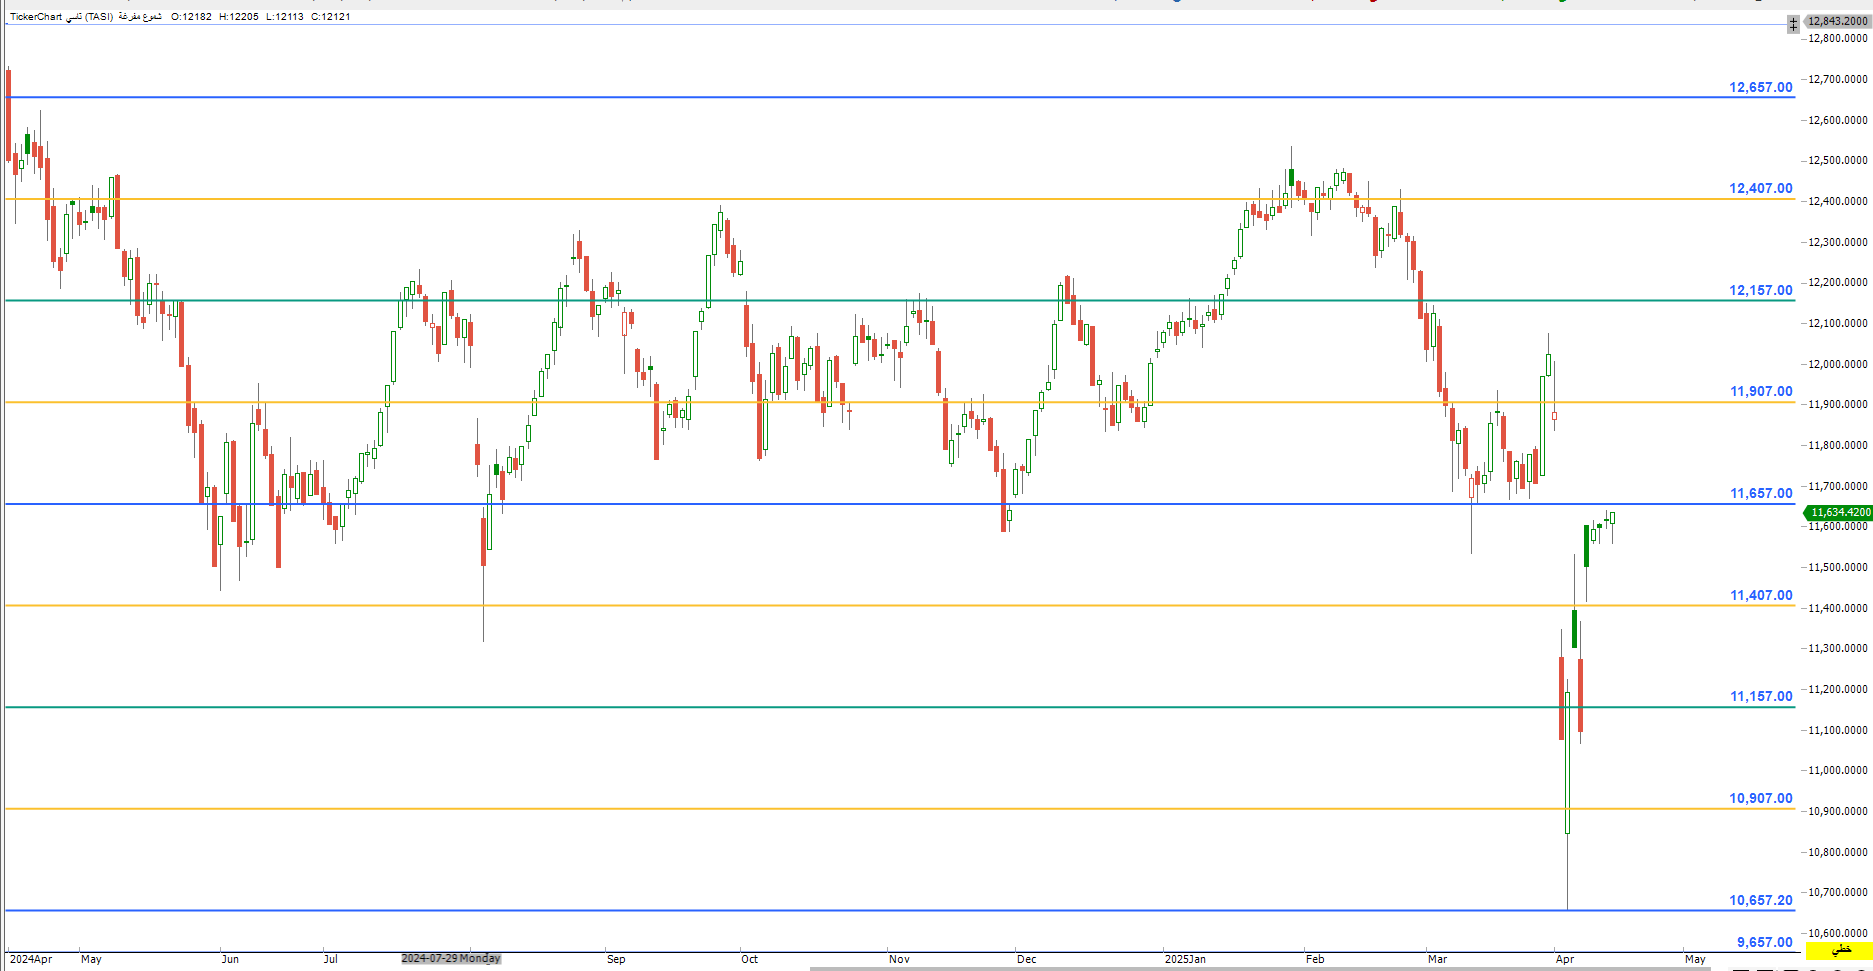Screen dimensions: 1873x971
Task: Select the 12,657.00 blue horizontal line label
Action: coord(1760,87)
